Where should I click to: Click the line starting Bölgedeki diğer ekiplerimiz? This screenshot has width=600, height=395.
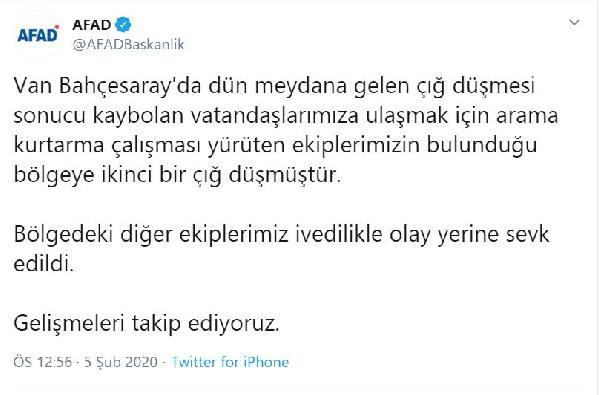282,235
